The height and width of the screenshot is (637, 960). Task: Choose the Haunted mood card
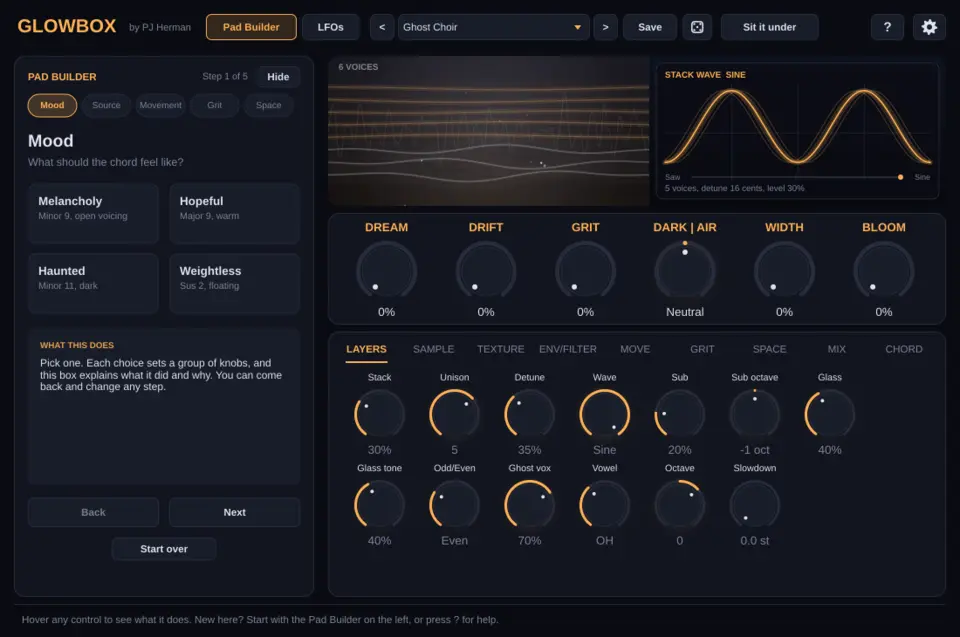pyautogui.click(x=93, y=283)
